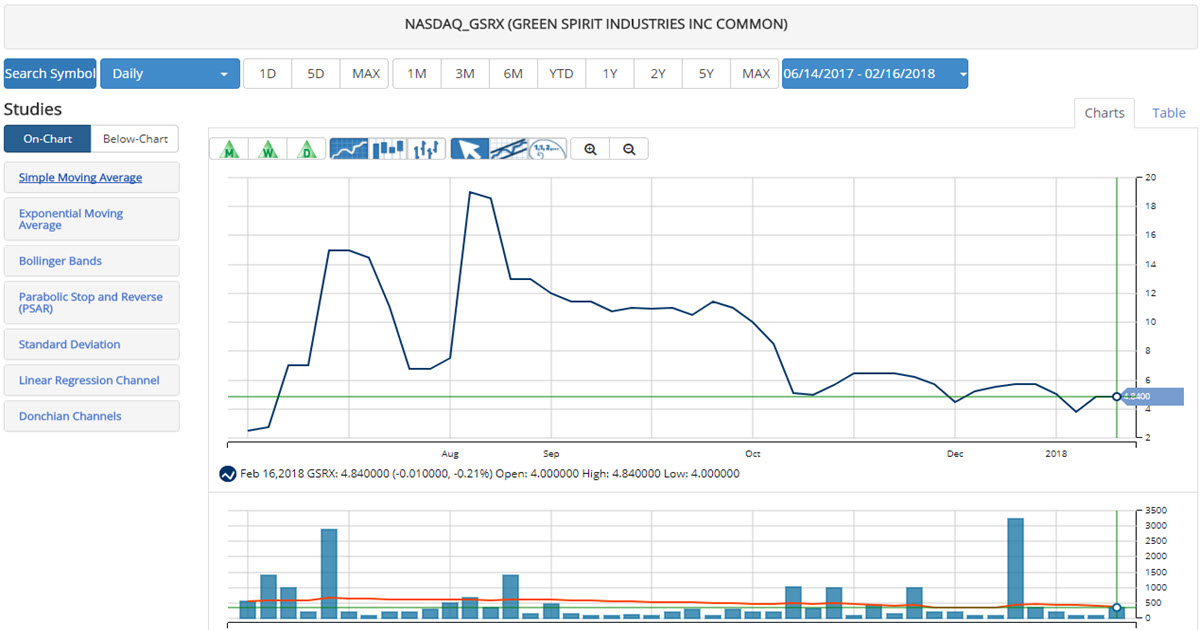Select the trend line drawing tool
This screenshot has height=630, width=1200.
pyautogui.click(x=508, y=149)
